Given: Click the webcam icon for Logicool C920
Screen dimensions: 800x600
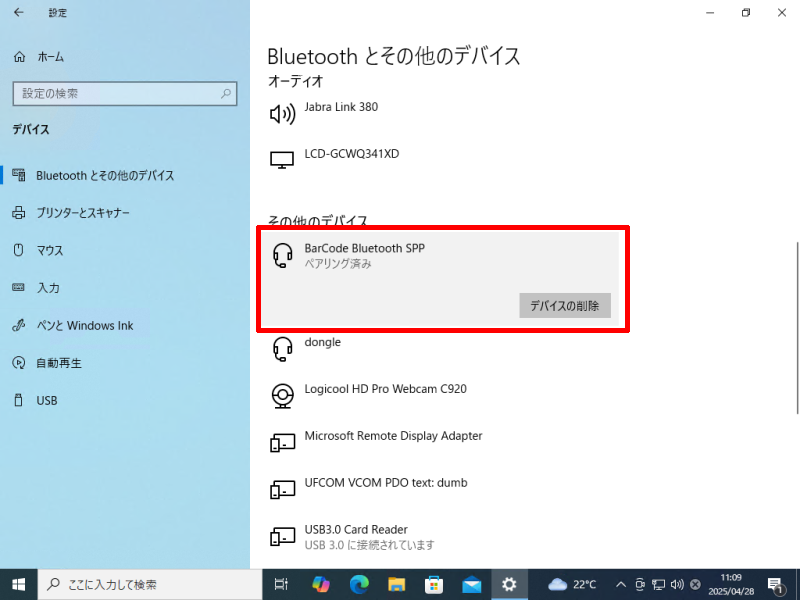Looking at the screenshot, I should pos(282,396).
